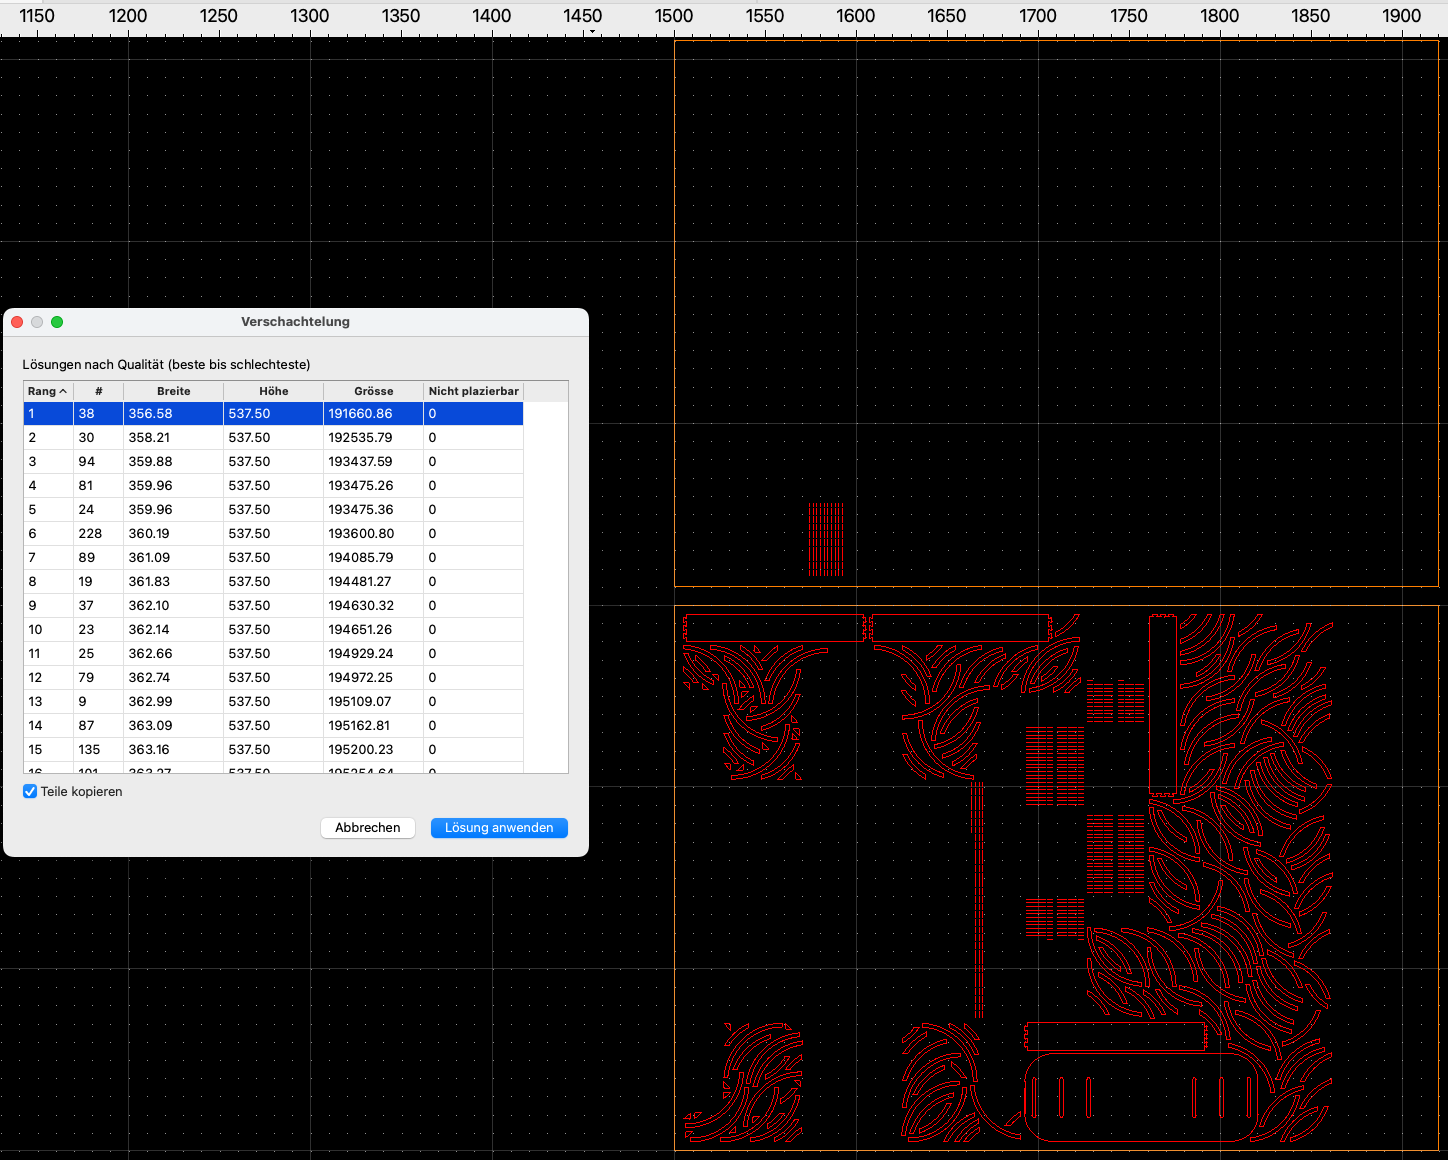Close the Verschachtelung dialog with red button
The height and width of the screenshot is (1160, 1448).
(17, 322)
